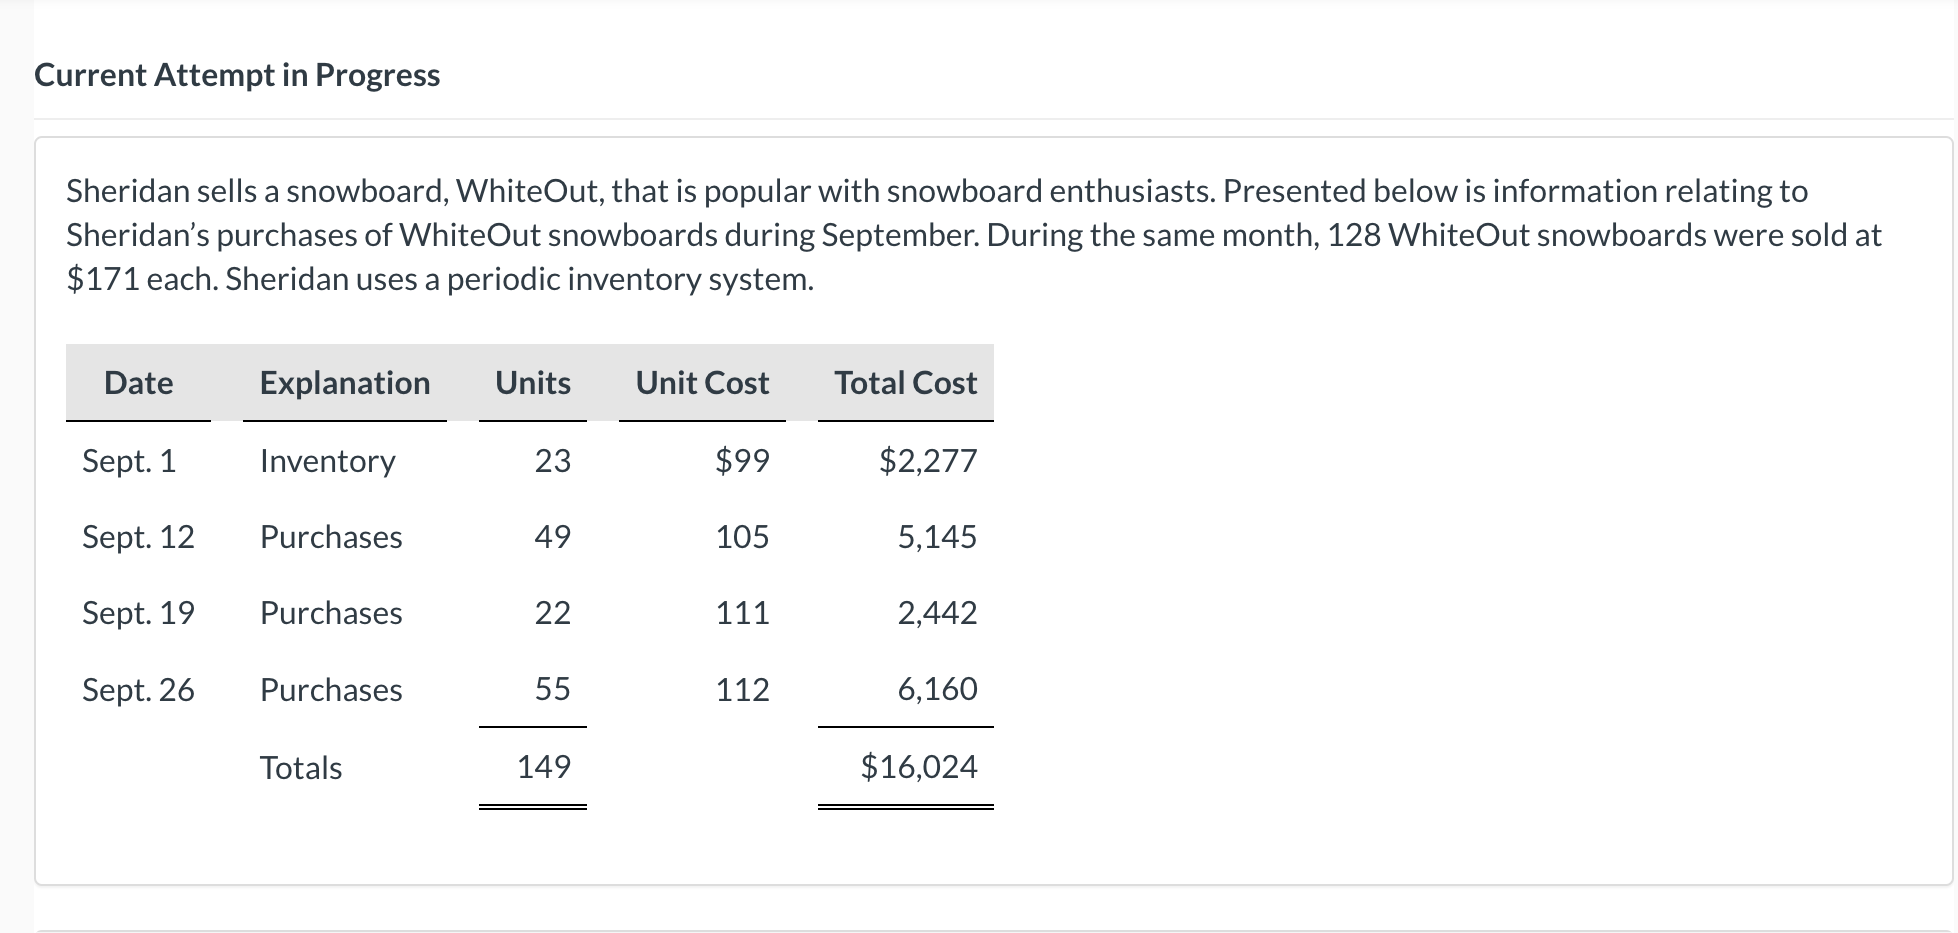Click the Total Cost column header
Screen dimensions: 1958x933
[906, 383]
